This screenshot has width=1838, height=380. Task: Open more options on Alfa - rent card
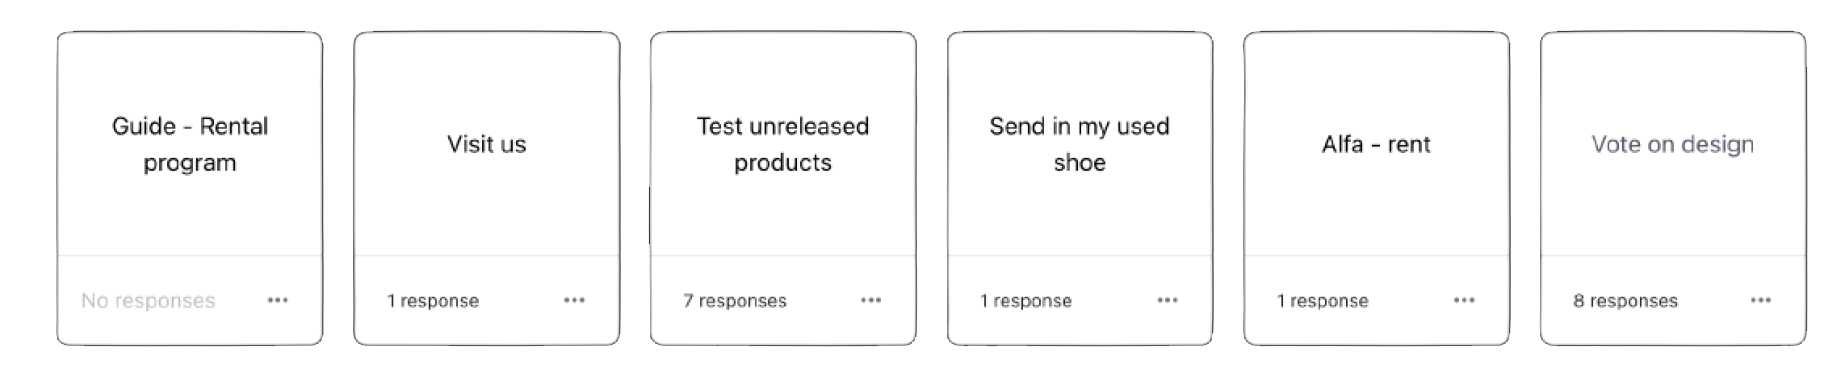pos(1464,300)
